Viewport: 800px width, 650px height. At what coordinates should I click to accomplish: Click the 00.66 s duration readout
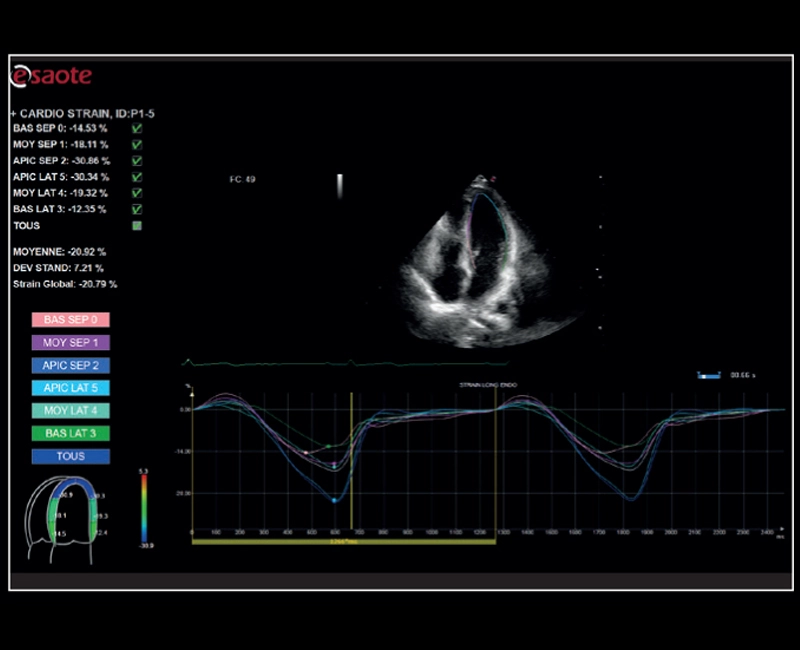(743, 374)
